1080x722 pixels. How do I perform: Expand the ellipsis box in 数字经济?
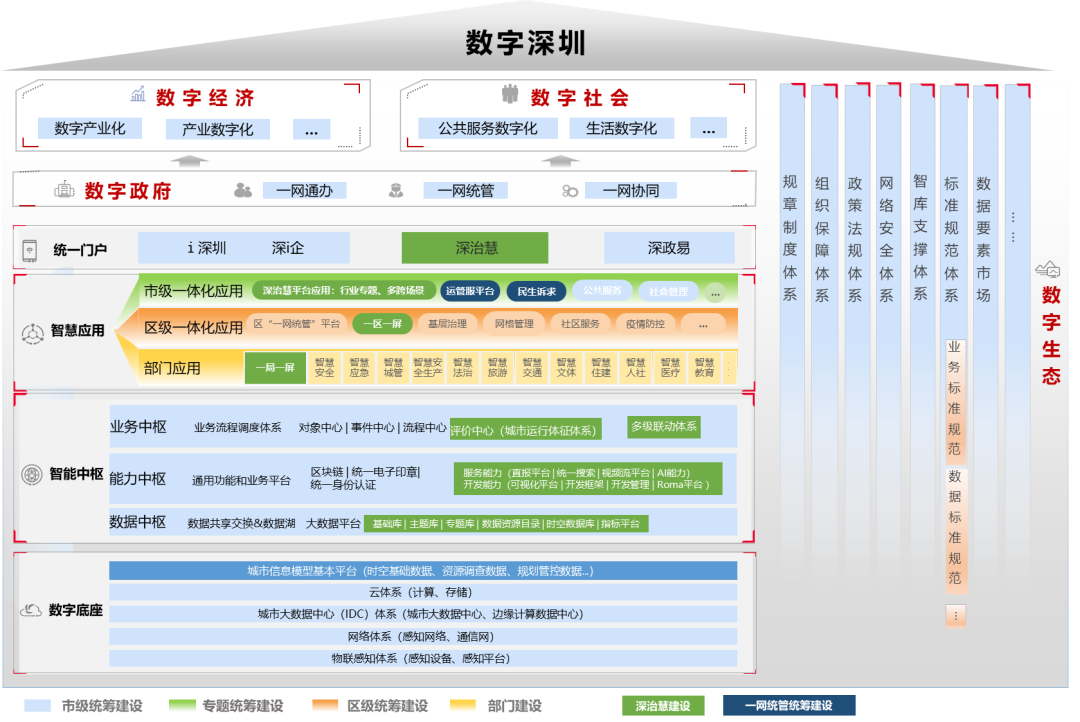[x=311, y=129]
